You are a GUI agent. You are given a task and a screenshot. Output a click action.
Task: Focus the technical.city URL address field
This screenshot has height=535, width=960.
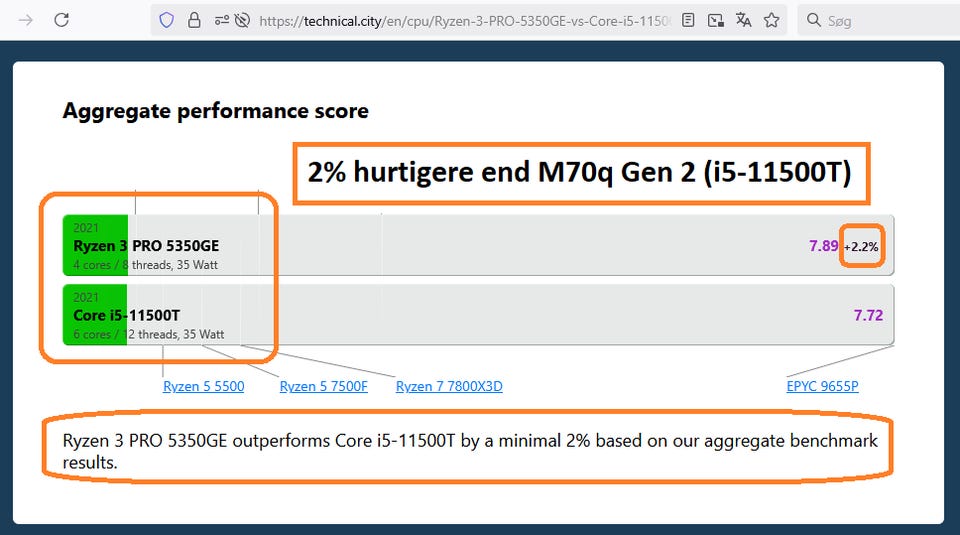click(464, 21)
